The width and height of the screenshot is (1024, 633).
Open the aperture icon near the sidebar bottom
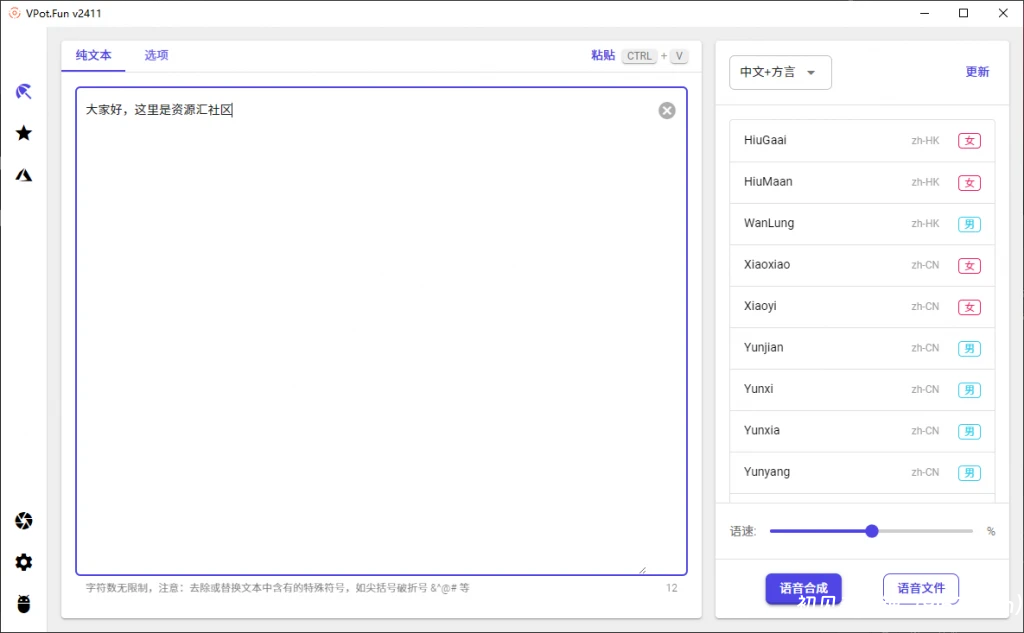23,520
